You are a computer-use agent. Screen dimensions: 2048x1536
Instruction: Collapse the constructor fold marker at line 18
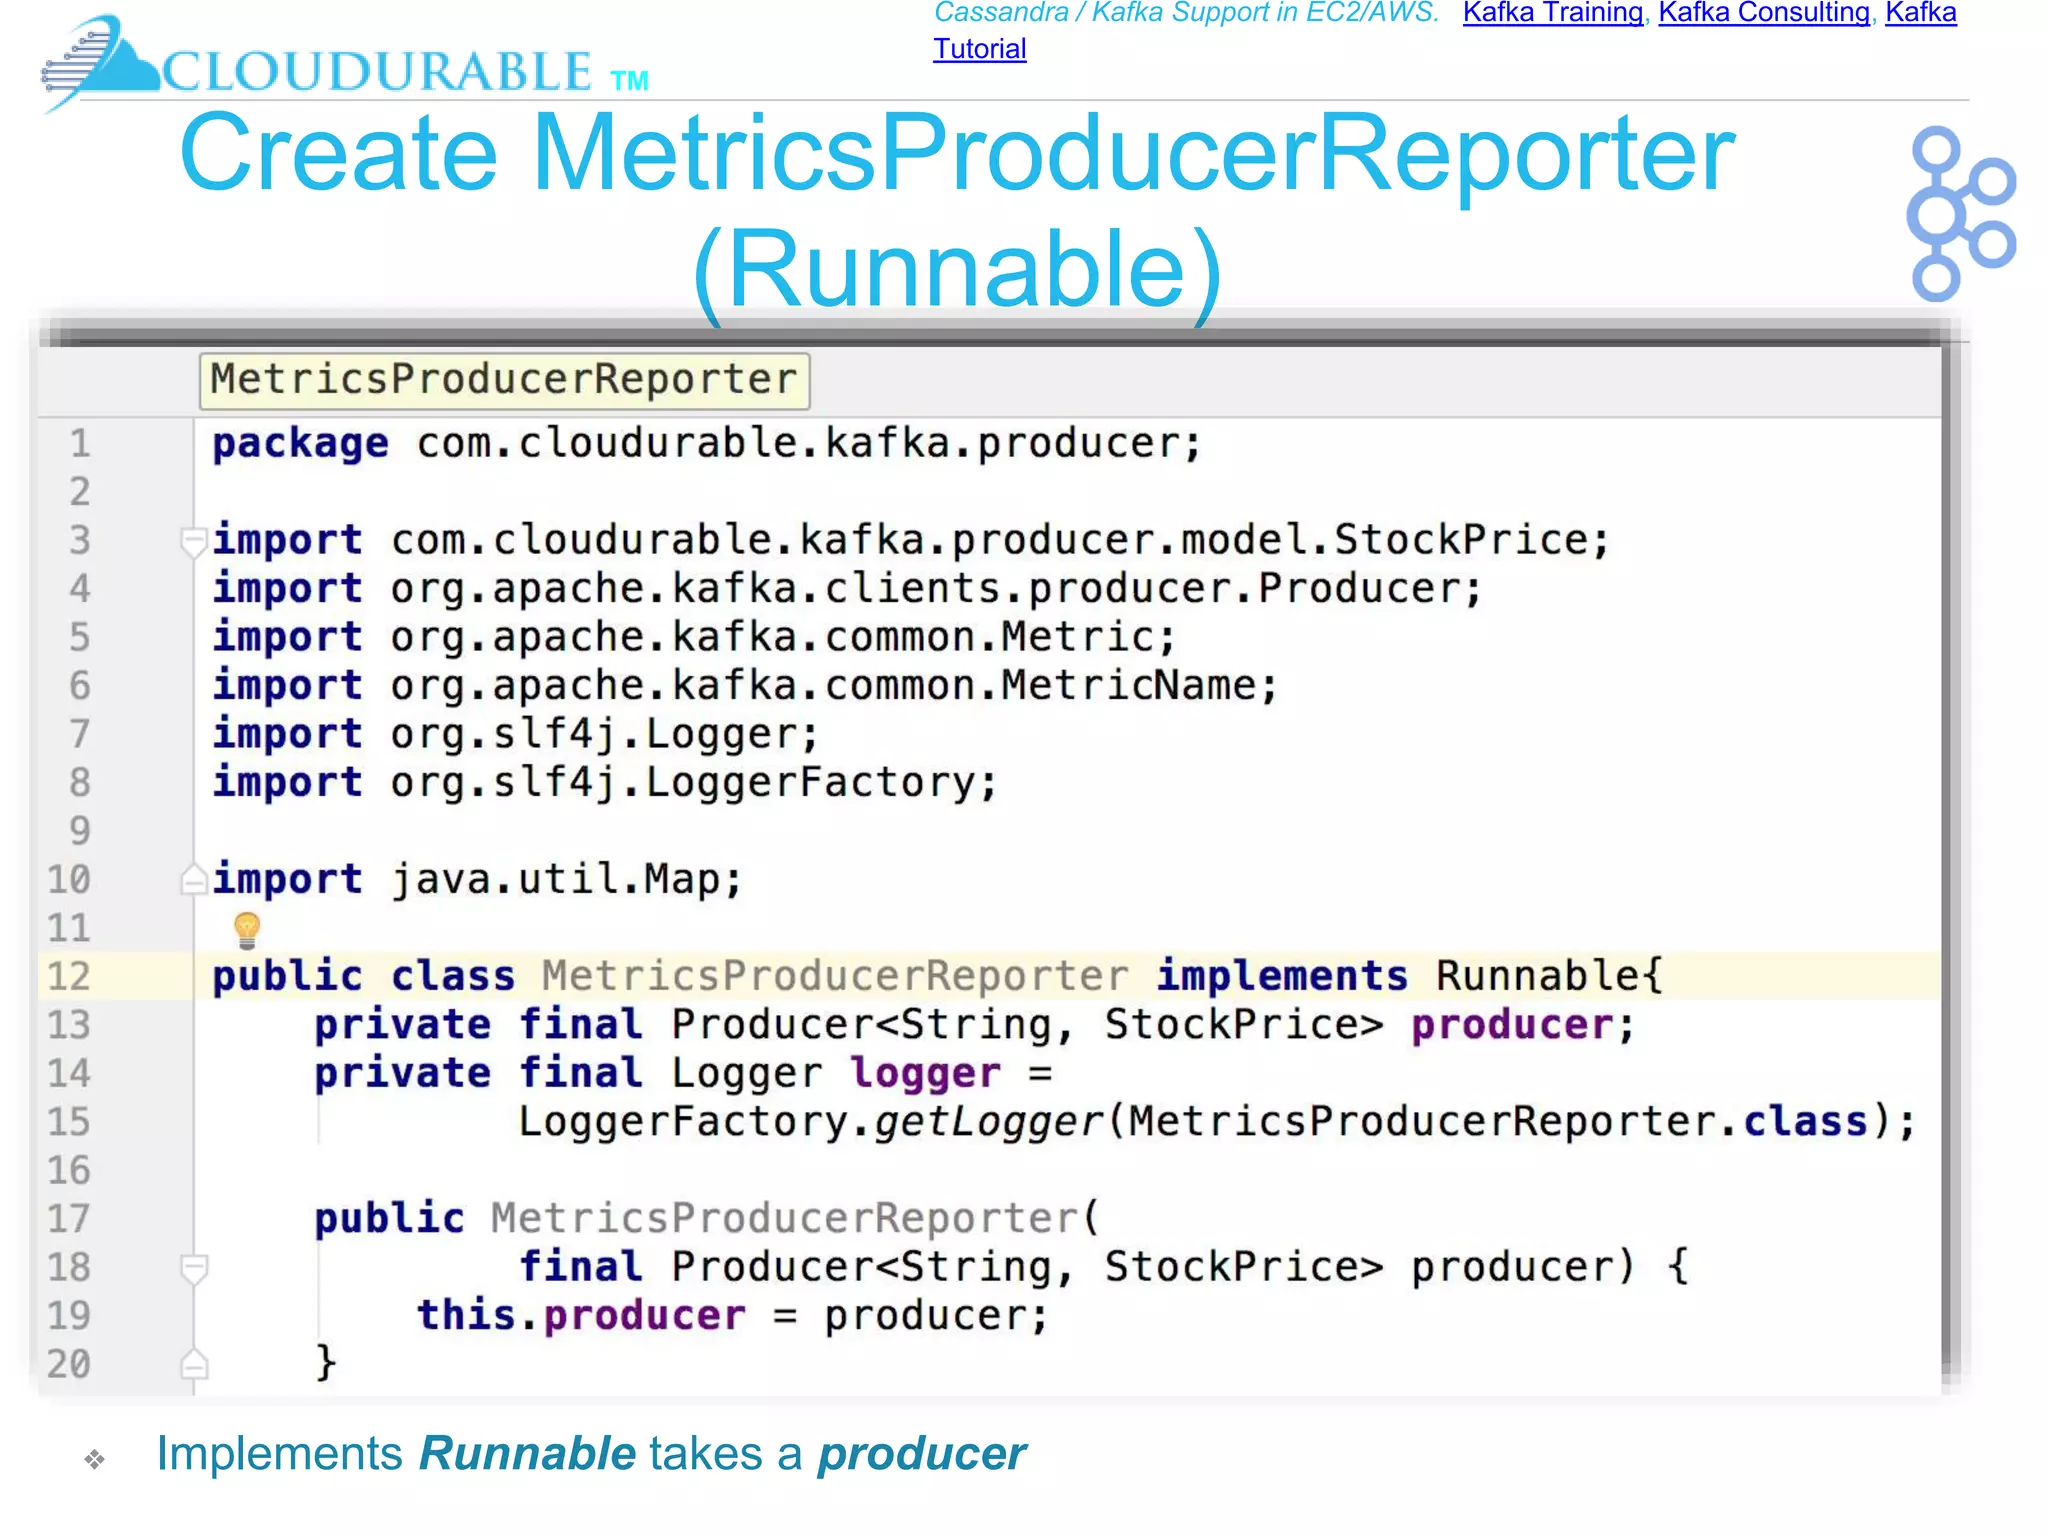[x=193, y=1268]
